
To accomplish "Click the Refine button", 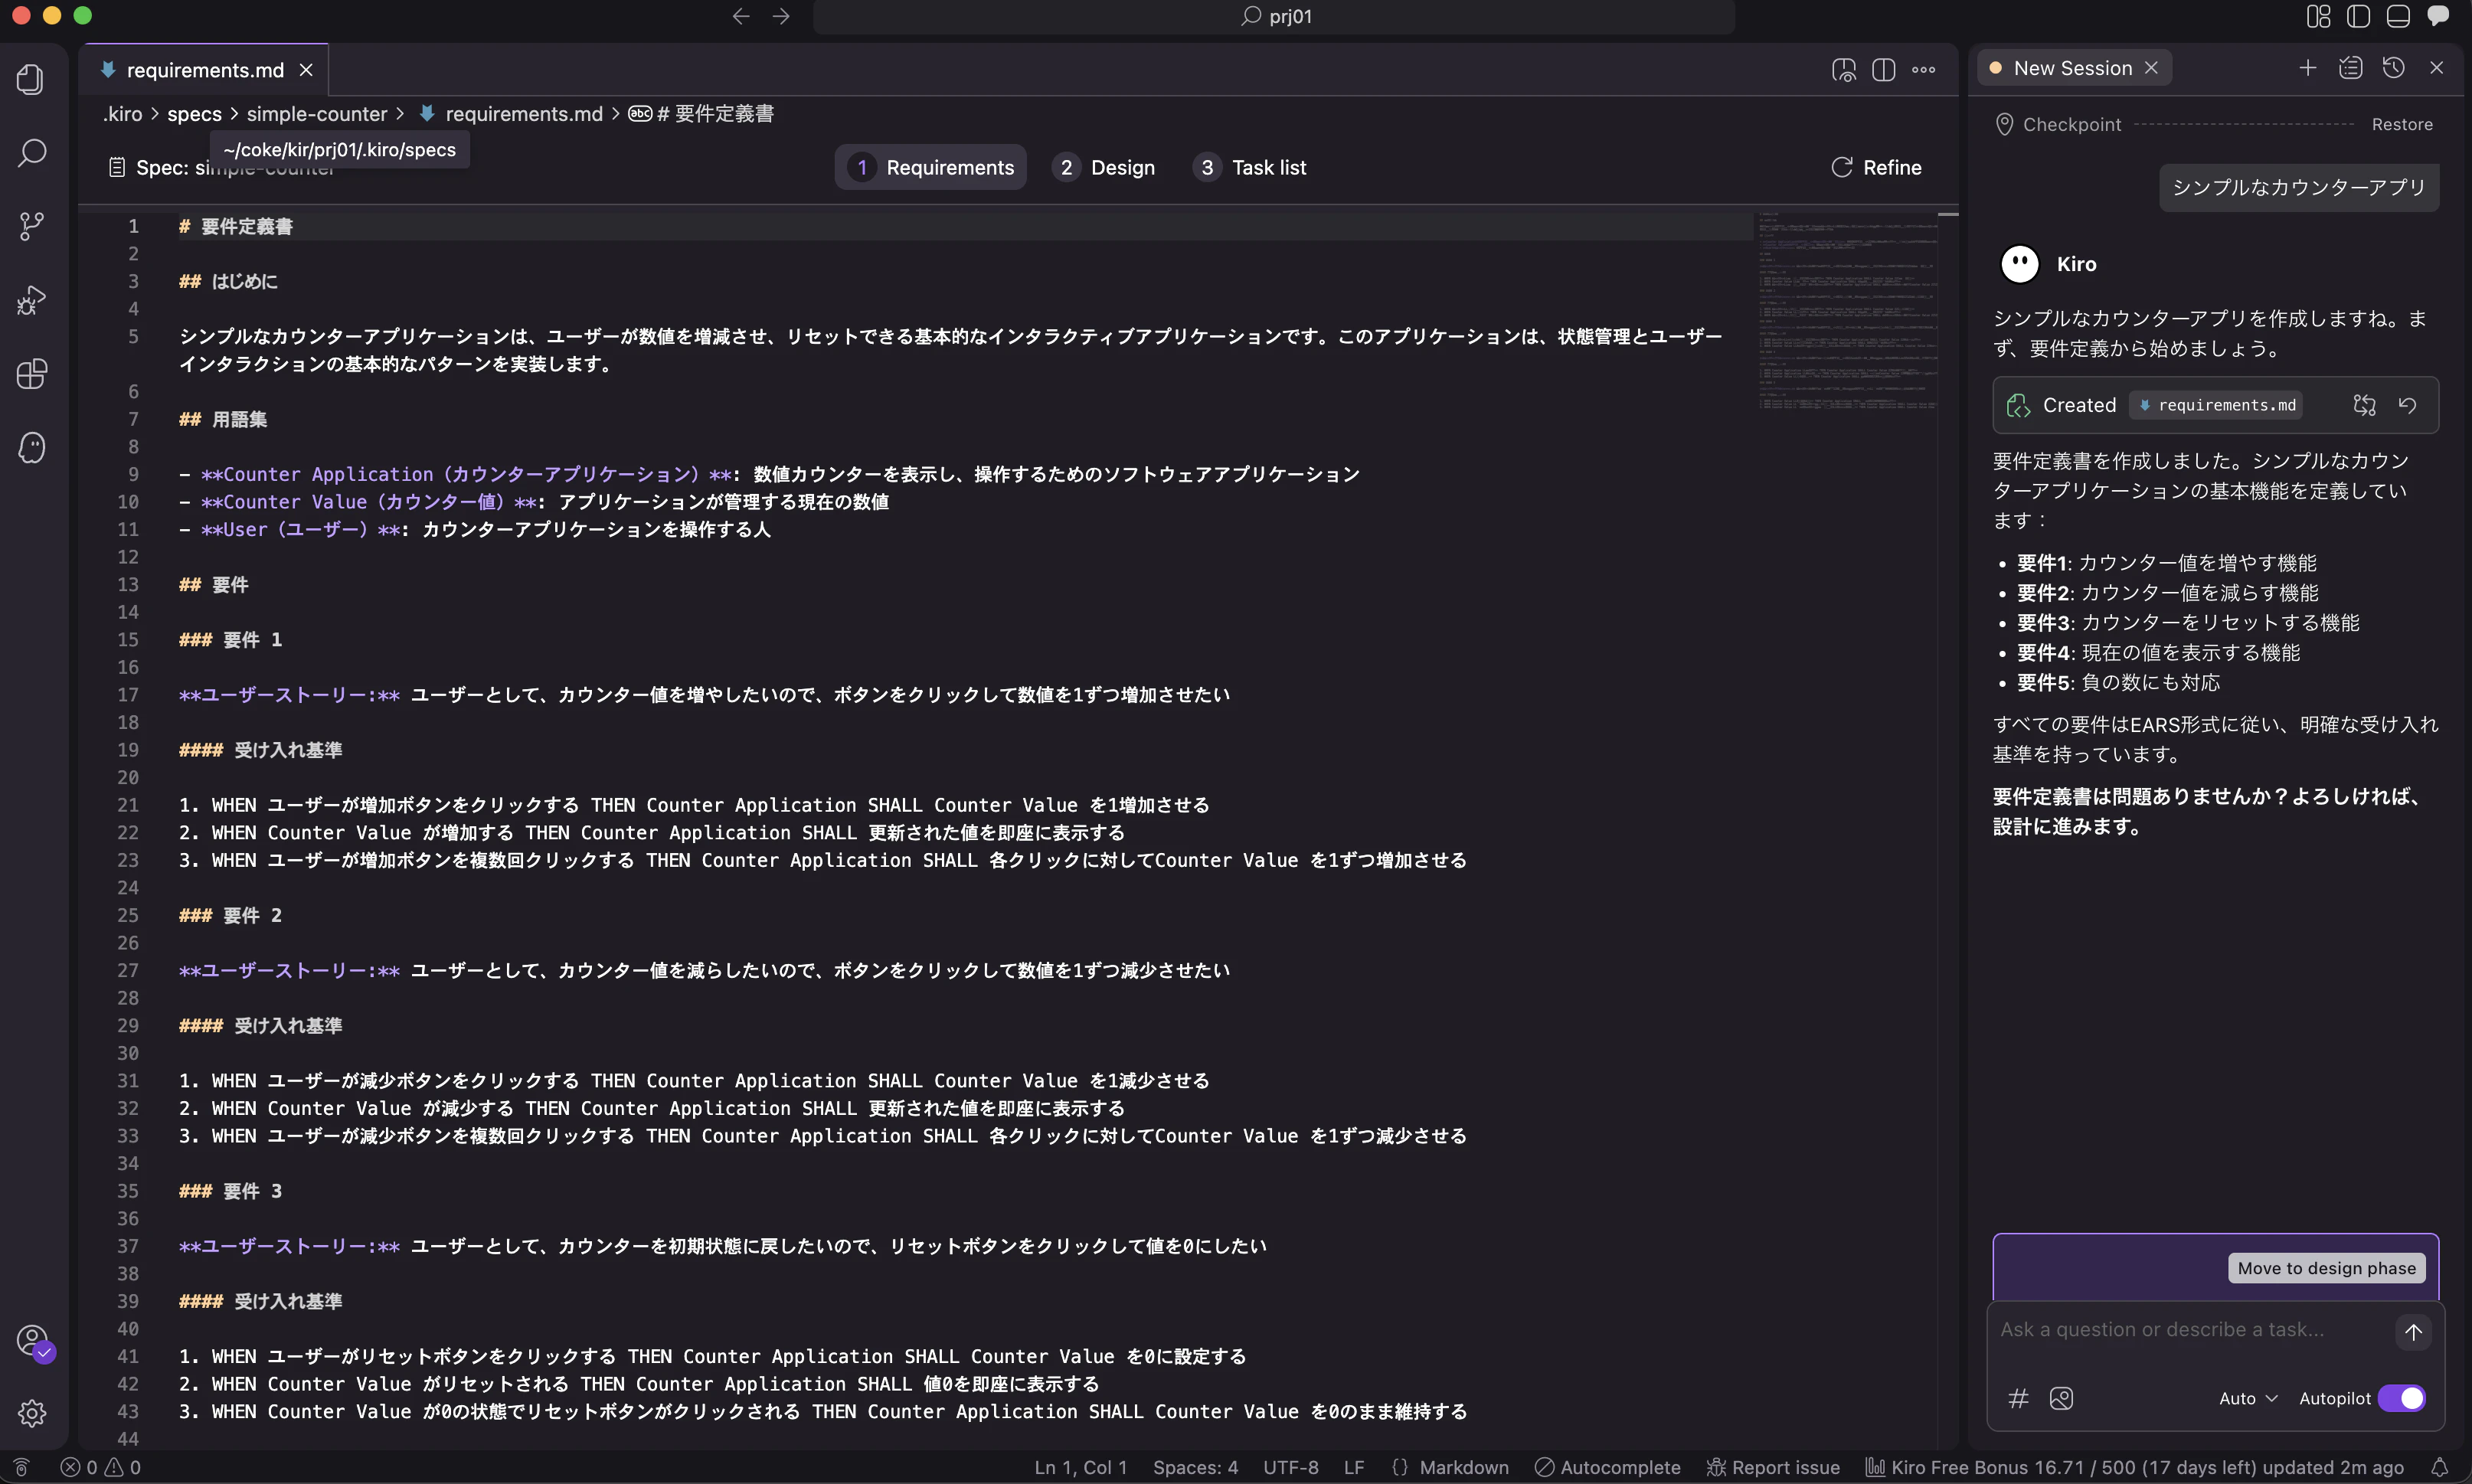I will pyautogui.click(x=1876, y=167).
